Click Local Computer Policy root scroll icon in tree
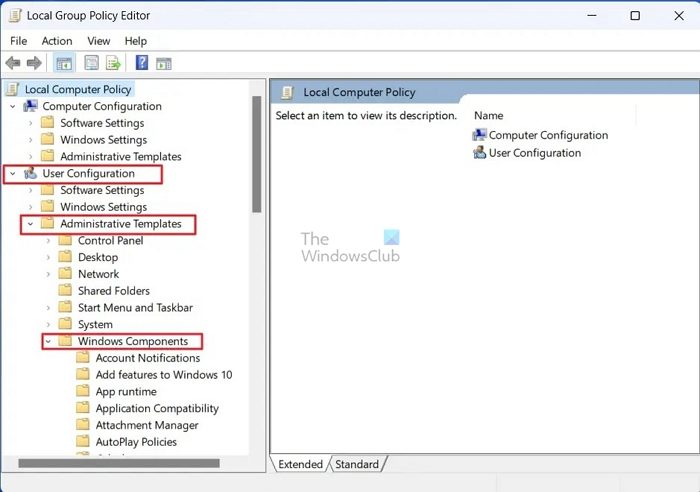This screenshot has height=492, width=700. pyautogui.click(x=13, y=89)
